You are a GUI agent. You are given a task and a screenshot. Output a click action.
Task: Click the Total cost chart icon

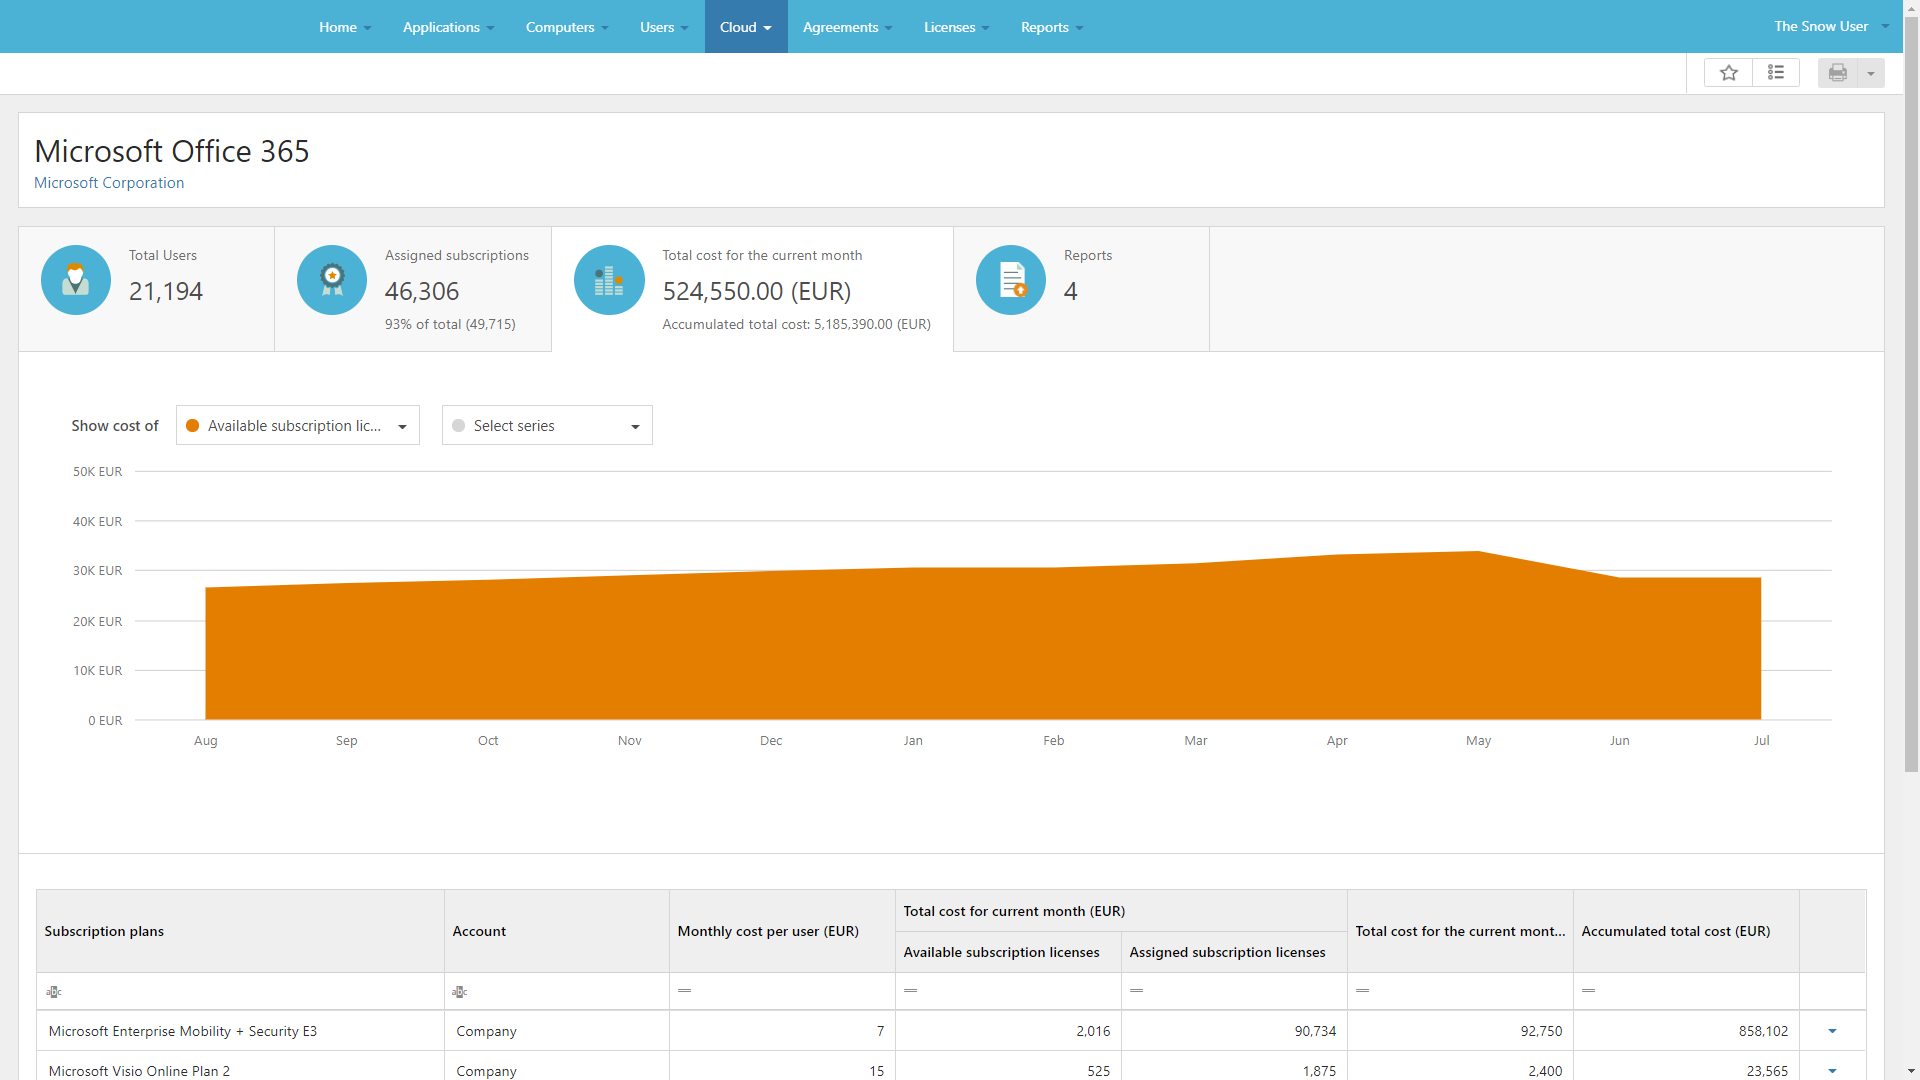pos(609,280)
